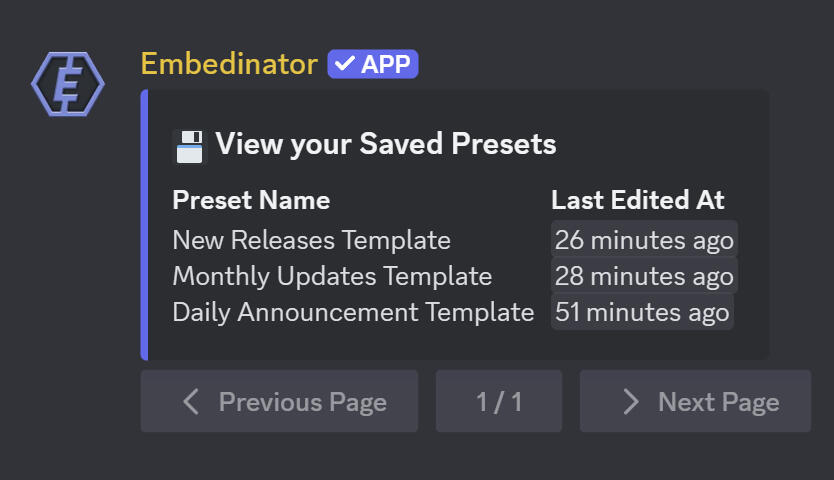Click the 26 minutes ago timestamp
Screen dimensions: 834x480
[x=644, y=239]
